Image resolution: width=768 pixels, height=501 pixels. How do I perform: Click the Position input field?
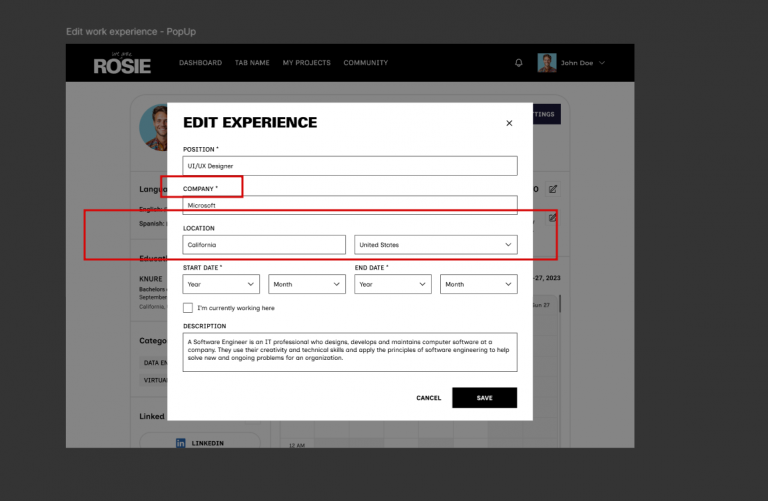pos(350,166)
